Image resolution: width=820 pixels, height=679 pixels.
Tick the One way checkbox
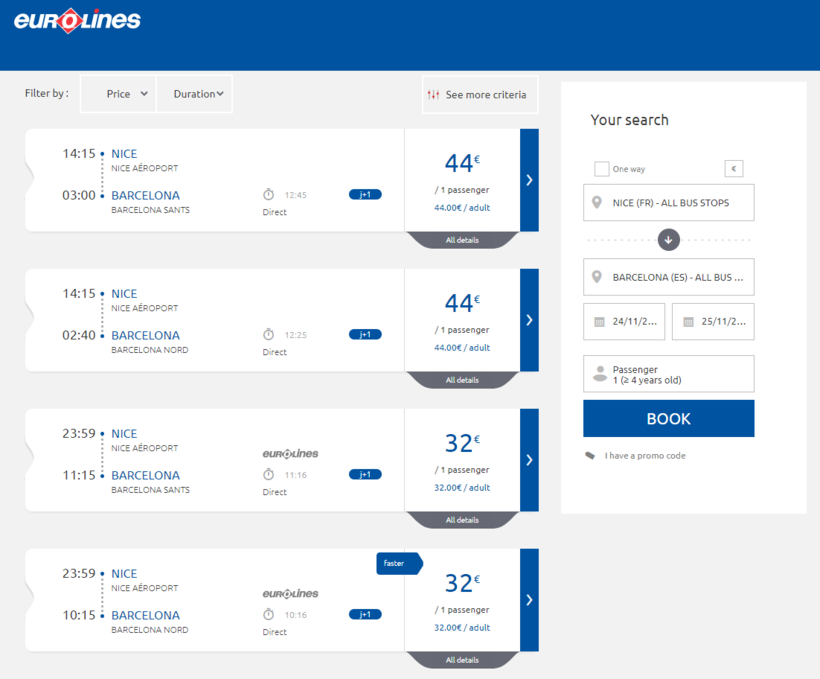(602, 169)
